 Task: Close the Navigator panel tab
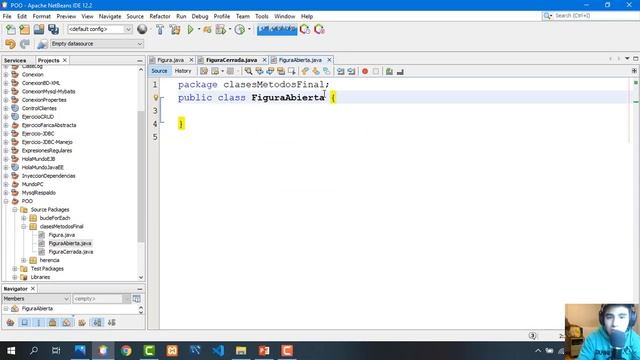[33, 289]
